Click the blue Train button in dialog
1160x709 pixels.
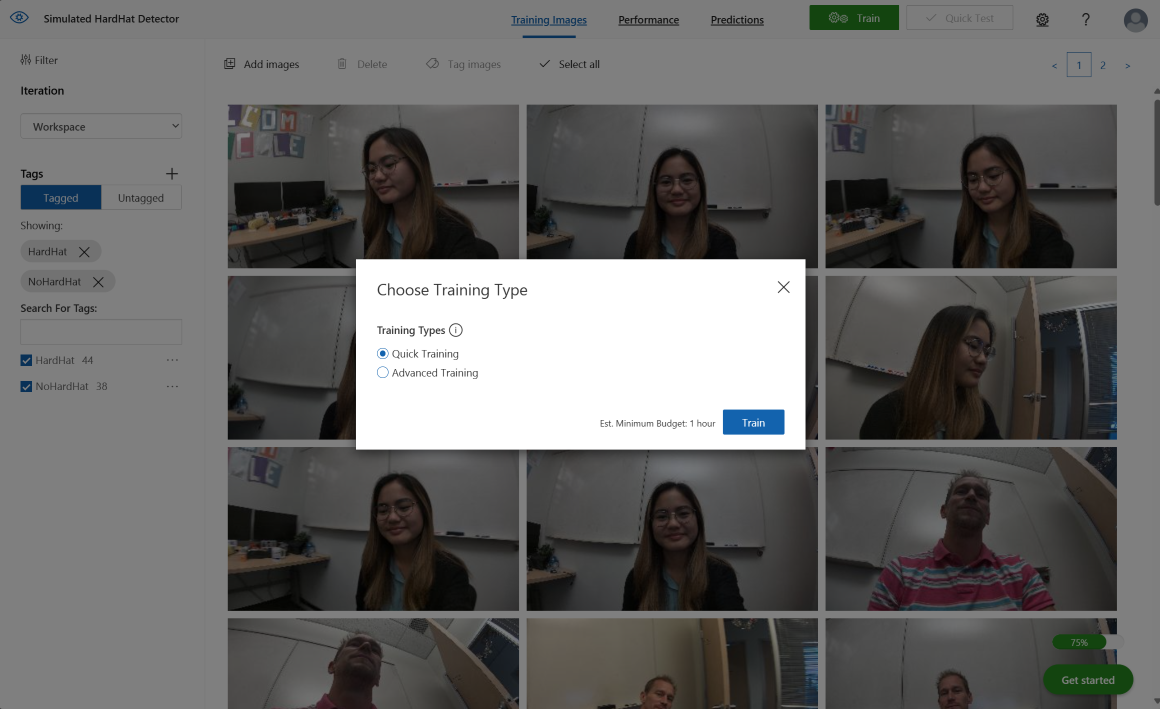tap(753, 423)
